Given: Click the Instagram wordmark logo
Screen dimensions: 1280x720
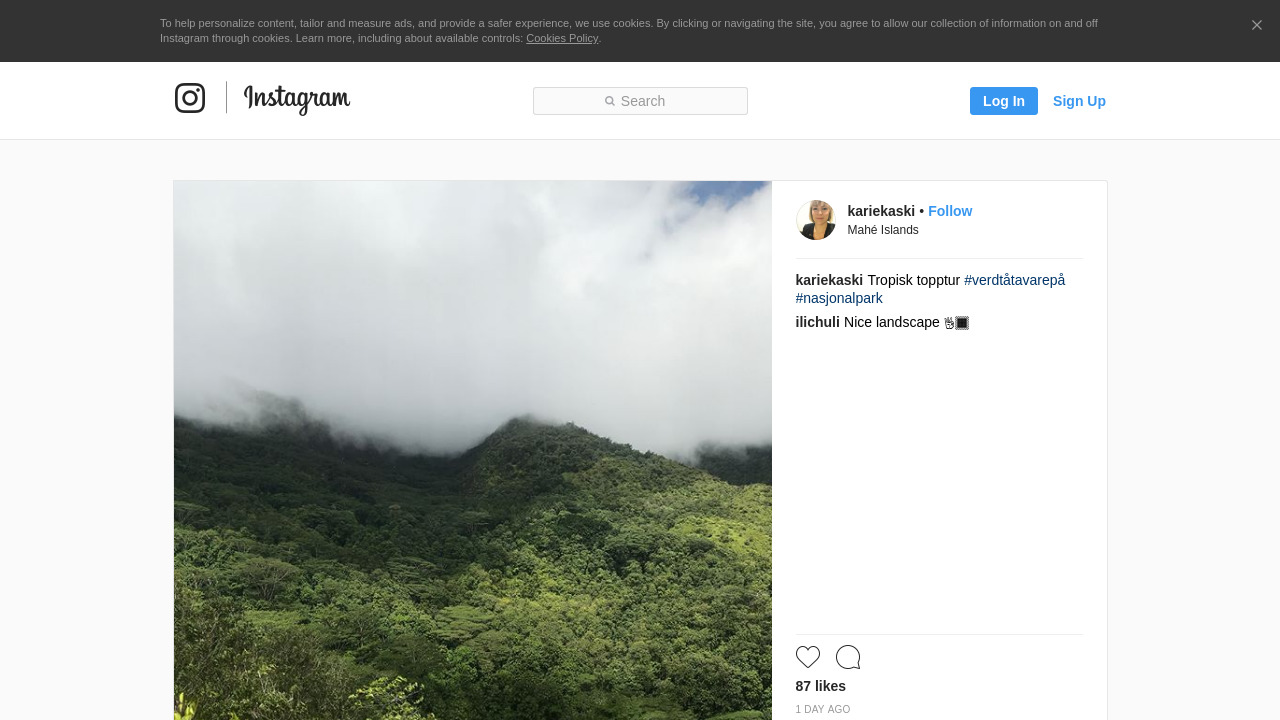Looking at the screenshot, I should click(297, 99).
